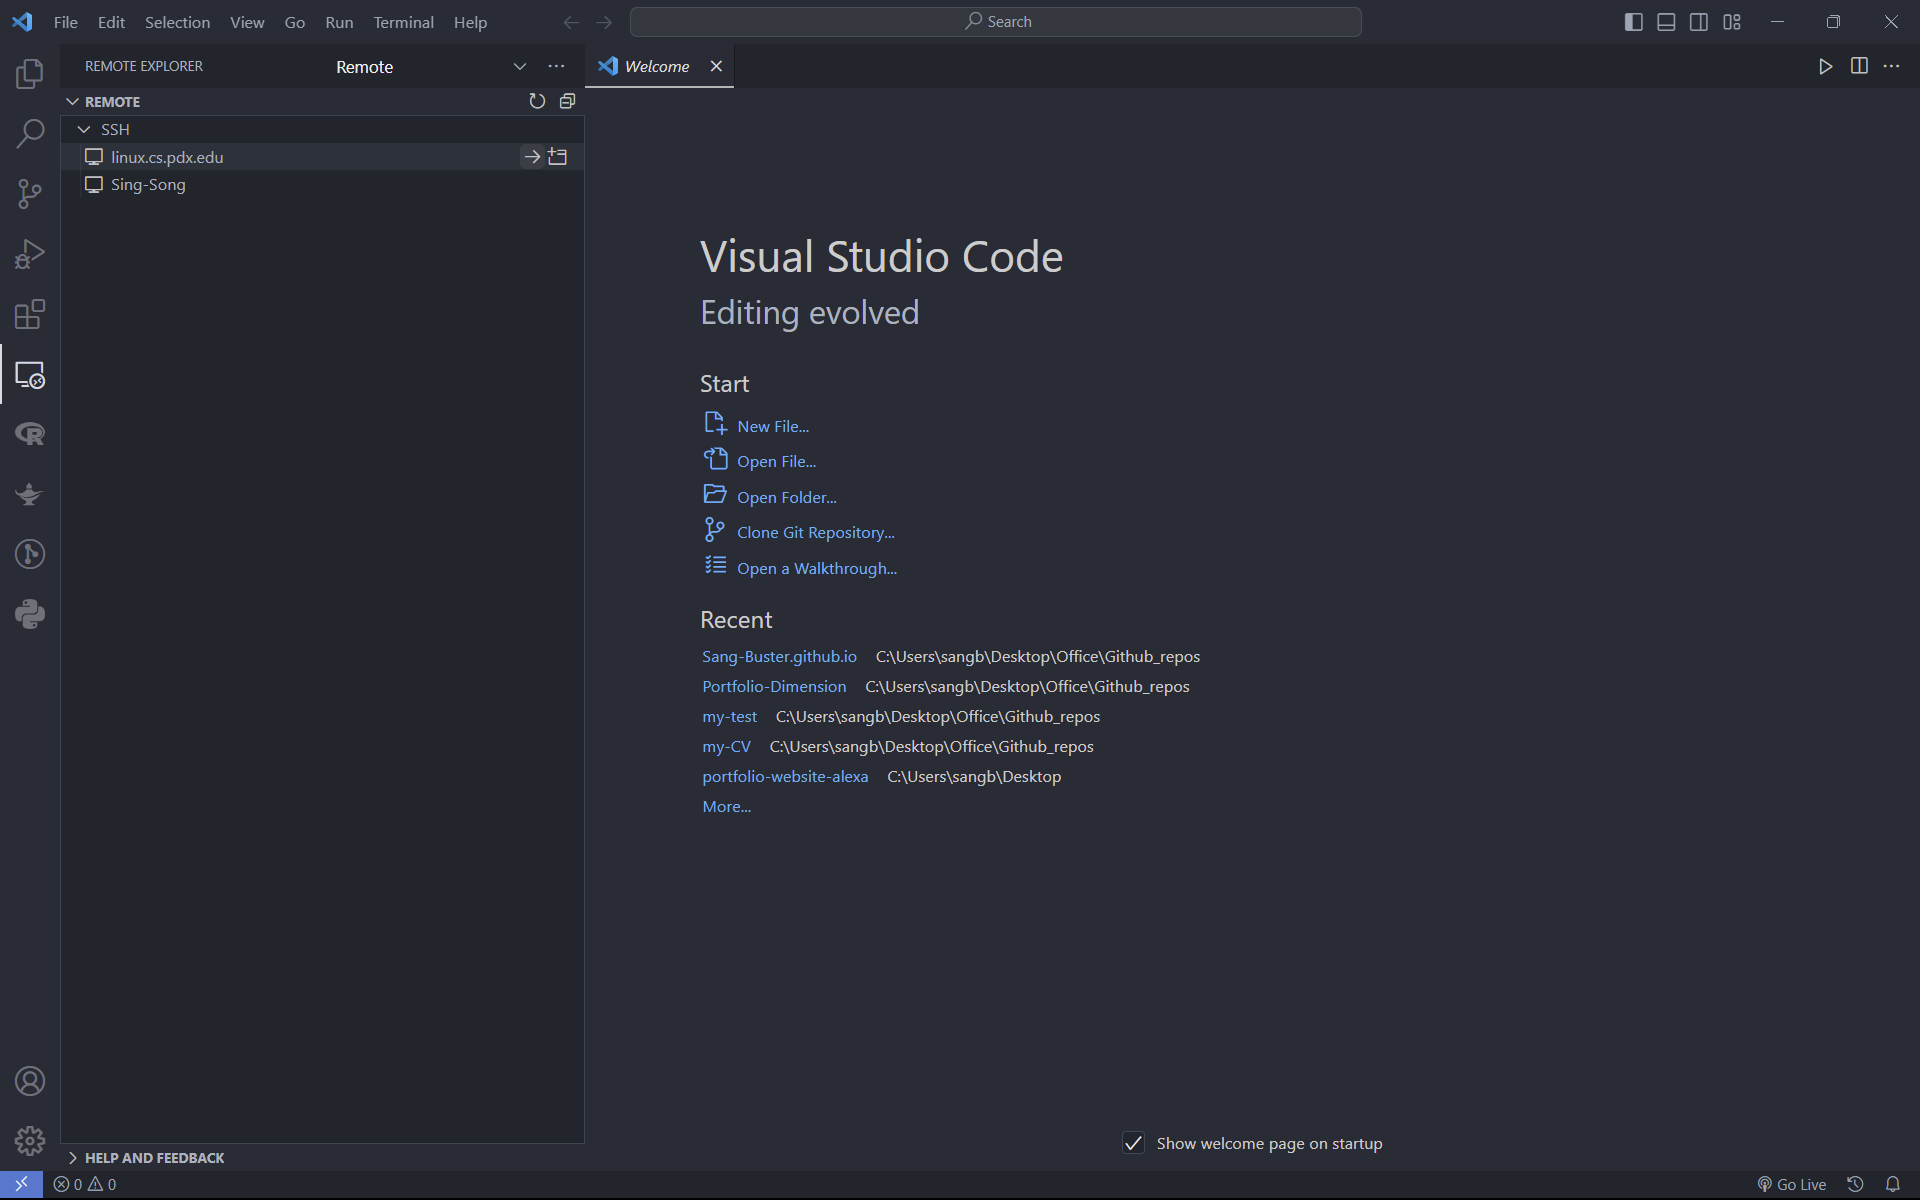Click the top Search command box
The width and height of the screenshot is (1920, 1200).
pos(996,22)
